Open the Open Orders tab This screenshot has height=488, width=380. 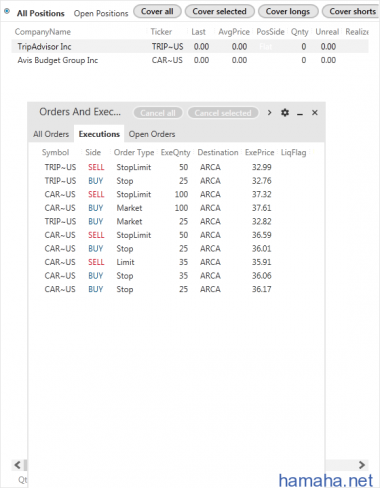tap(152, 134)
